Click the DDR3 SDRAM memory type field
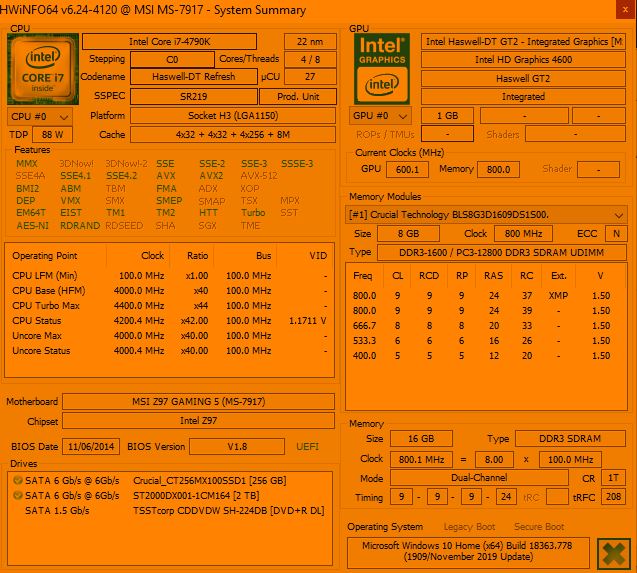637x573 pixels. click(570, 438)
